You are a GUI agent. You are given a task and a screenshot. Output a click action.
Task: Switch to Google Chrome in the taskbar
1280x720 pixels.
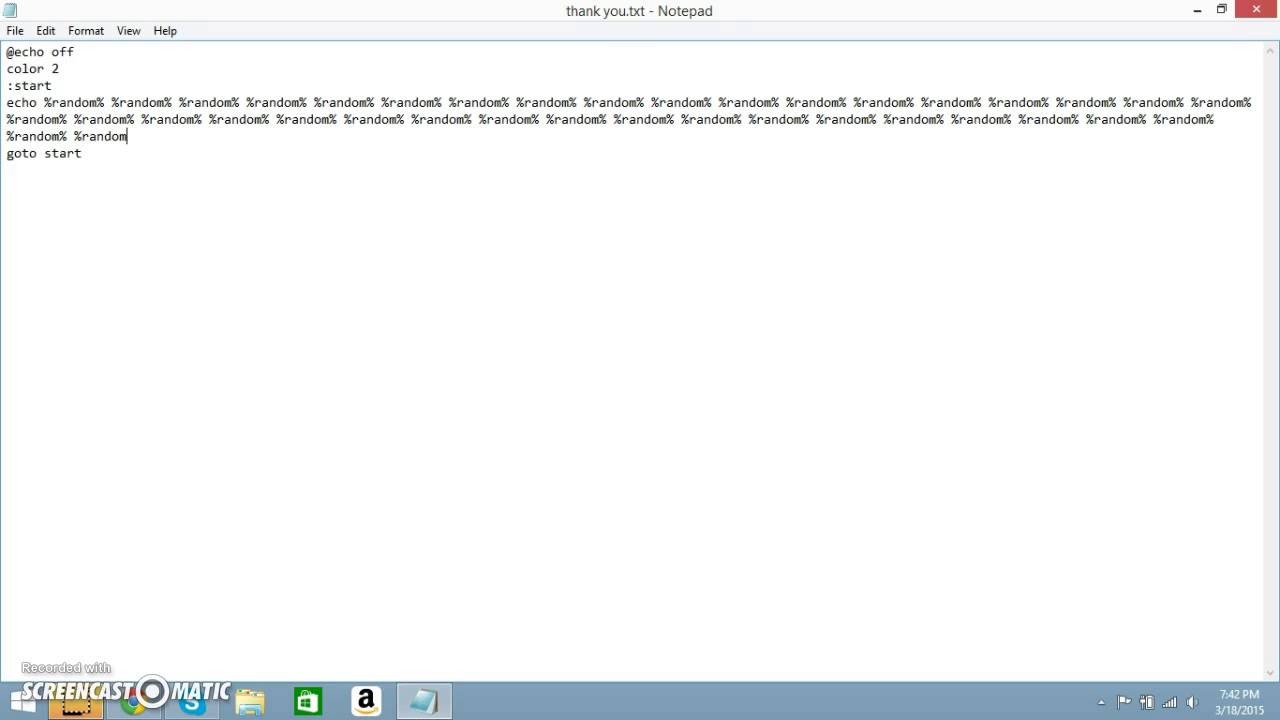pos(132,704)
